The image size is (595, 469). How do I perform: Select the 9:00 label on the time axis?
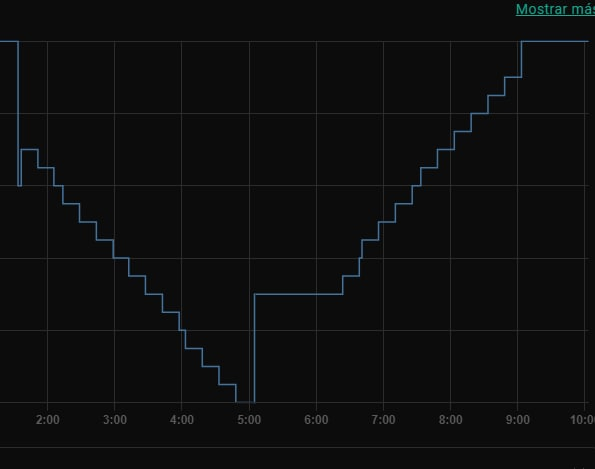[x=518, y=420]
